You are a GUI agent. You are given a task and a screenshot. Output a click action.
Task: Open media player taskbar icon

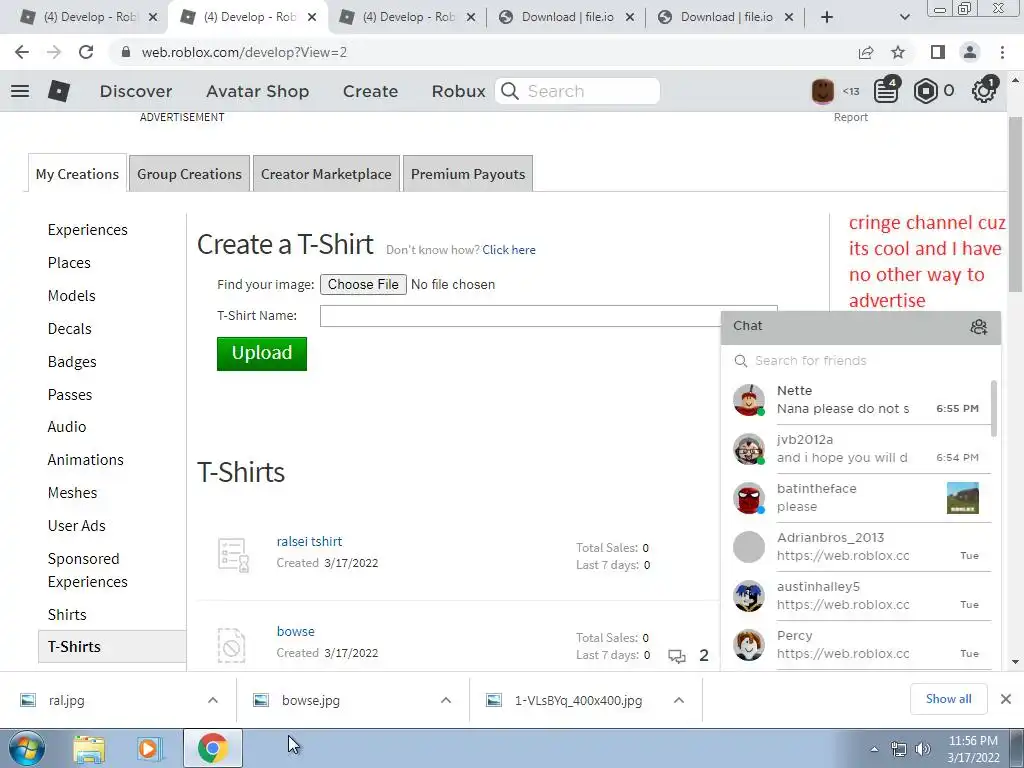point(149,748)
